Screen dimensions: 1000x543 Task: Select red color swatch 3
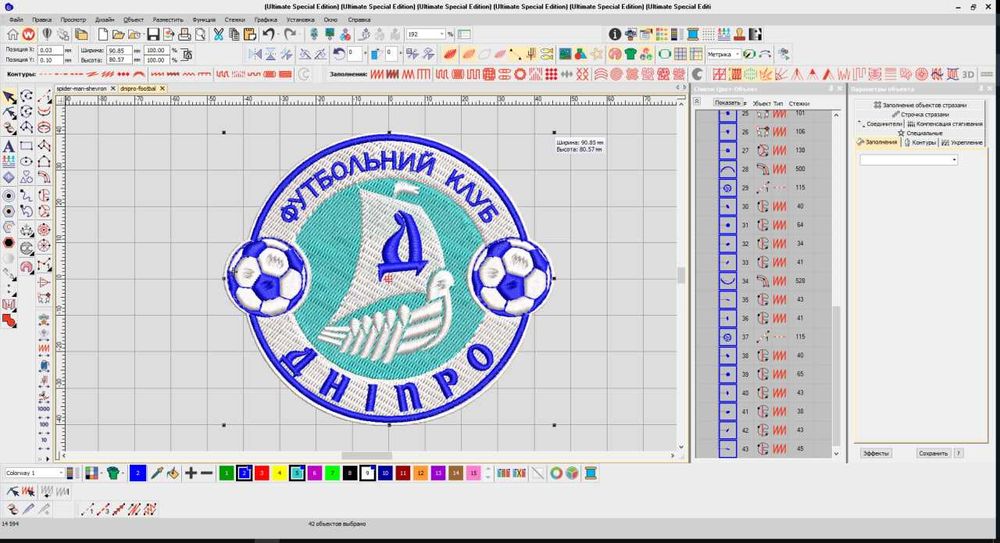click(261, 473)
